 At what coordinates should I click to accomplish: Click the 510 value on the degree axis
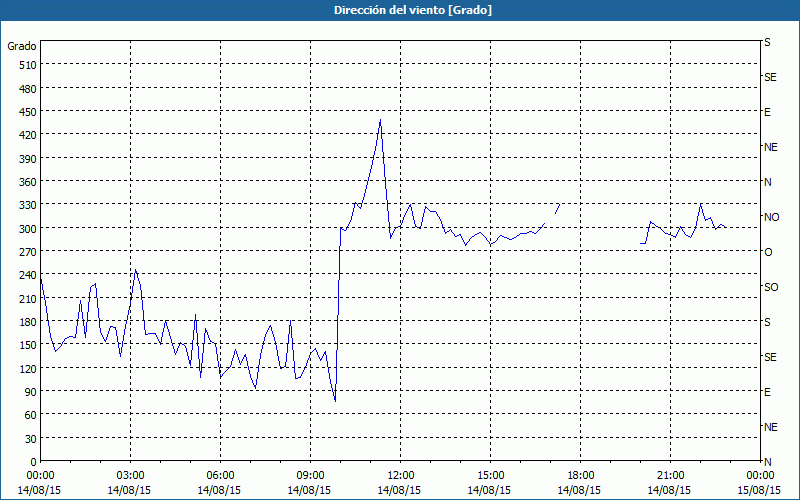28,65
